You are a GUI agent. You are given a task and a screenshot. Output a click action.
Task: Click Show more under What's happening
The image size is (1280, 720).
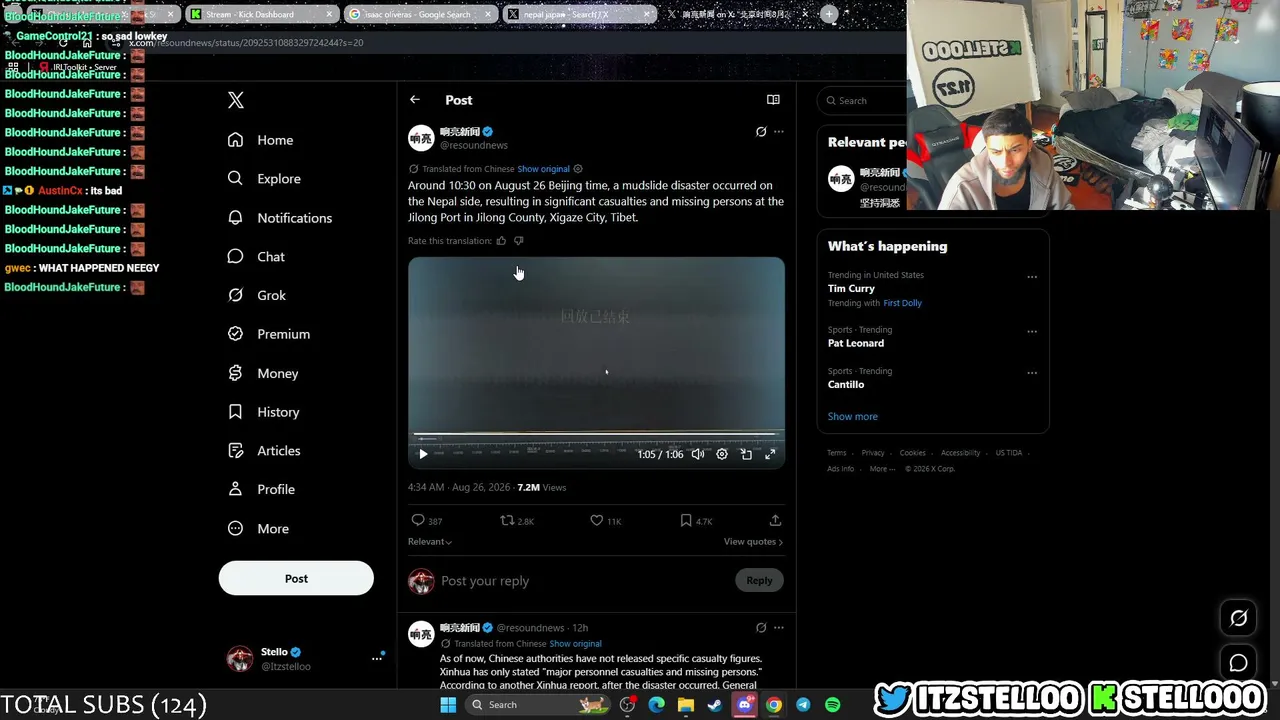point(853,417)
